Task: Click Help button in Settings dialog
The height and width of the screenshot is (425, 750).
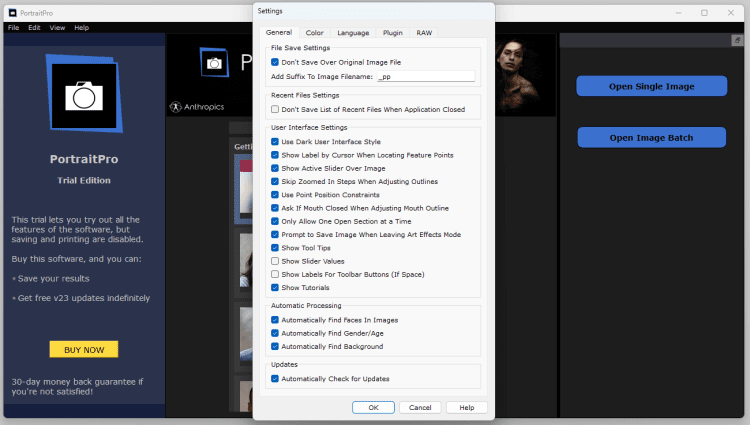Action: coord(467,407)
